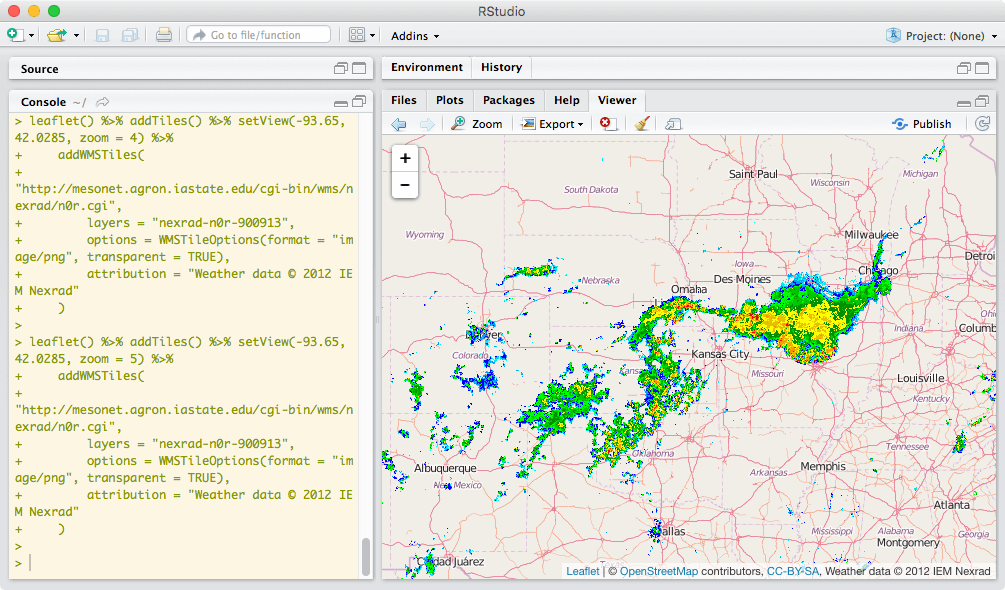Click the Viewer Zoom button
The image size is (1005, 590).
[476, 124]
